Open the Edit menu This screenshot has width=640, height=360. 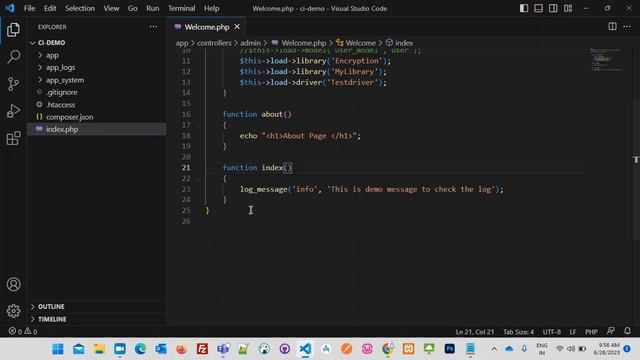[50, 8]
